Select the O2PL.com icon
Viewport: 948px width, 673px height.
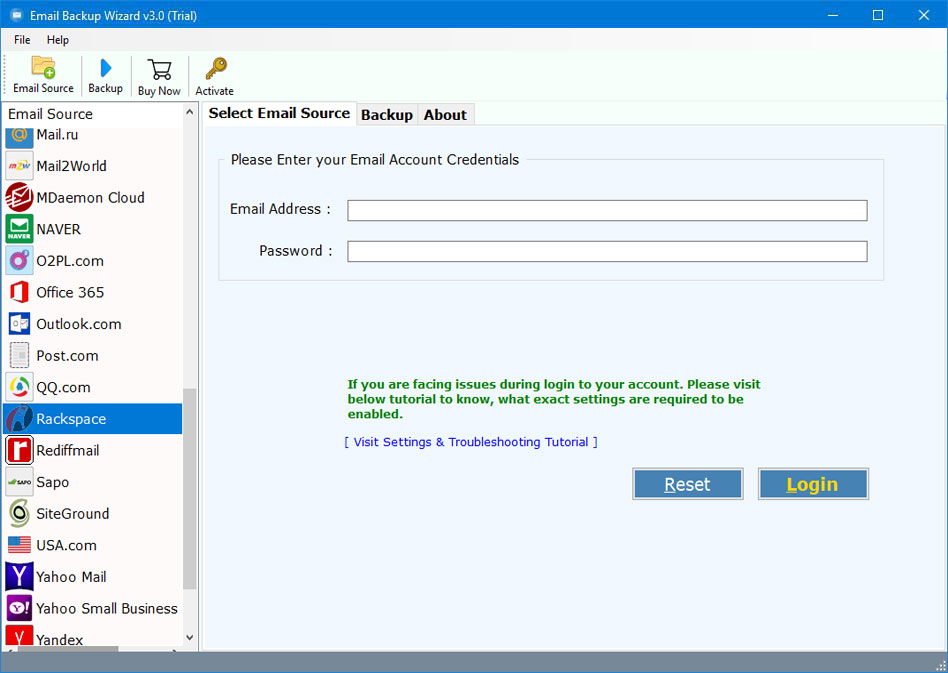click(x=19, y=261)
